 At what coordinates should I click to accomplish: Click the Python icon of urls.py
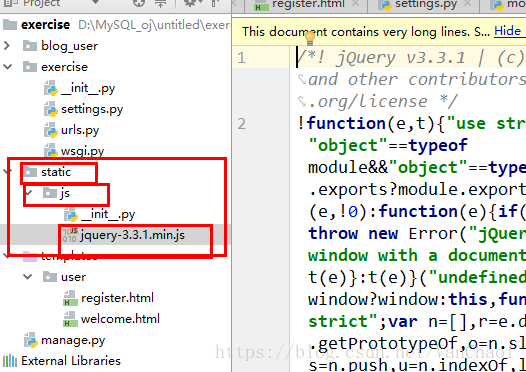(51, 130)
